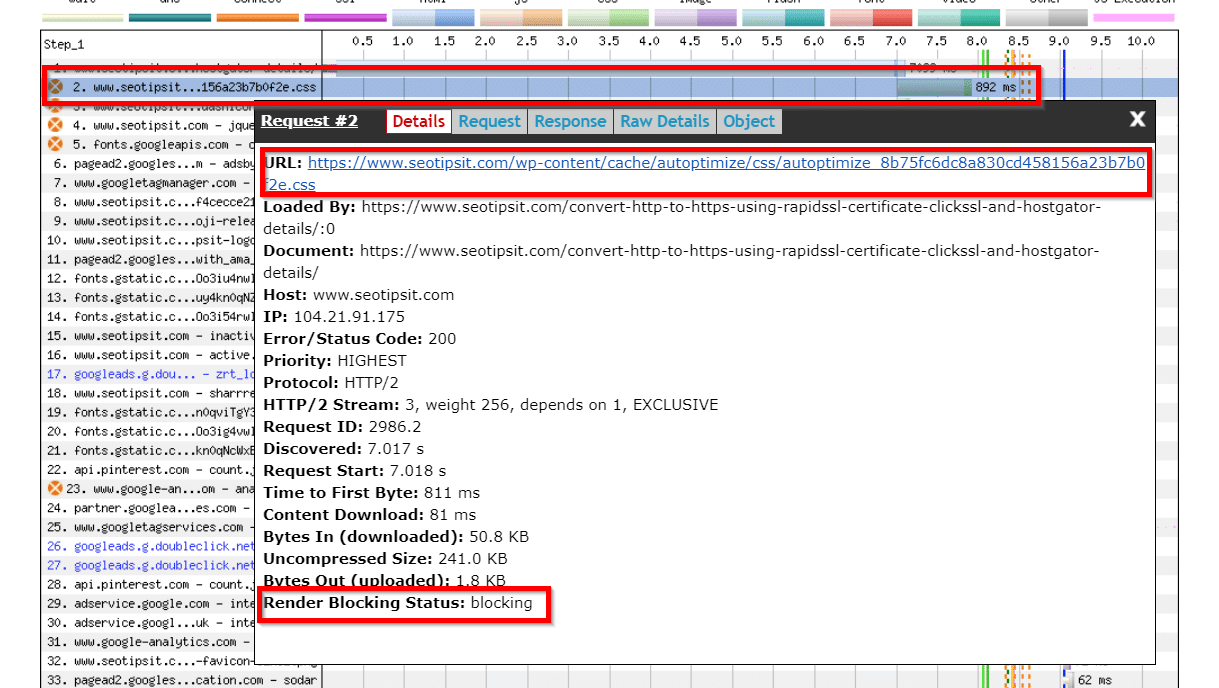This screenshot has width=1219, height=688.
Task: Click the 892 ms timing bar
Action: pyautogui.click(x=933, y=88)
